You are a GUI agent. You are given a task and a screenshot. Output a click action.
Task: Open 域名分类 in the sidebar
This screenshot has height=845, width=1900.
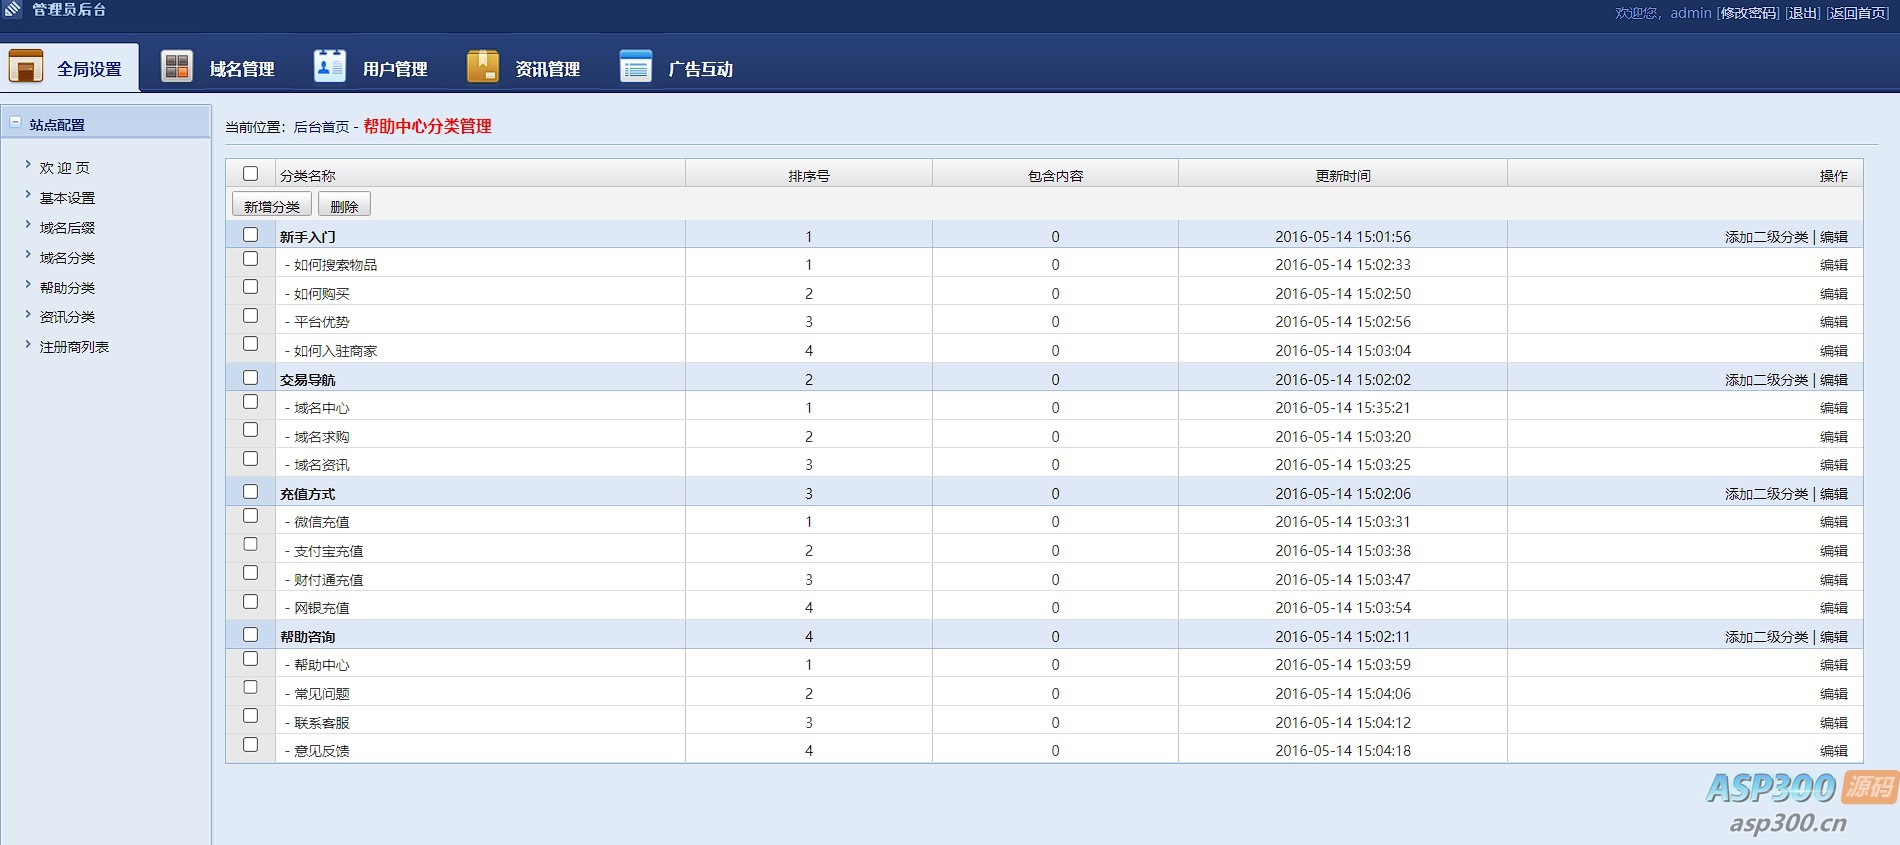tap(67, 258)
